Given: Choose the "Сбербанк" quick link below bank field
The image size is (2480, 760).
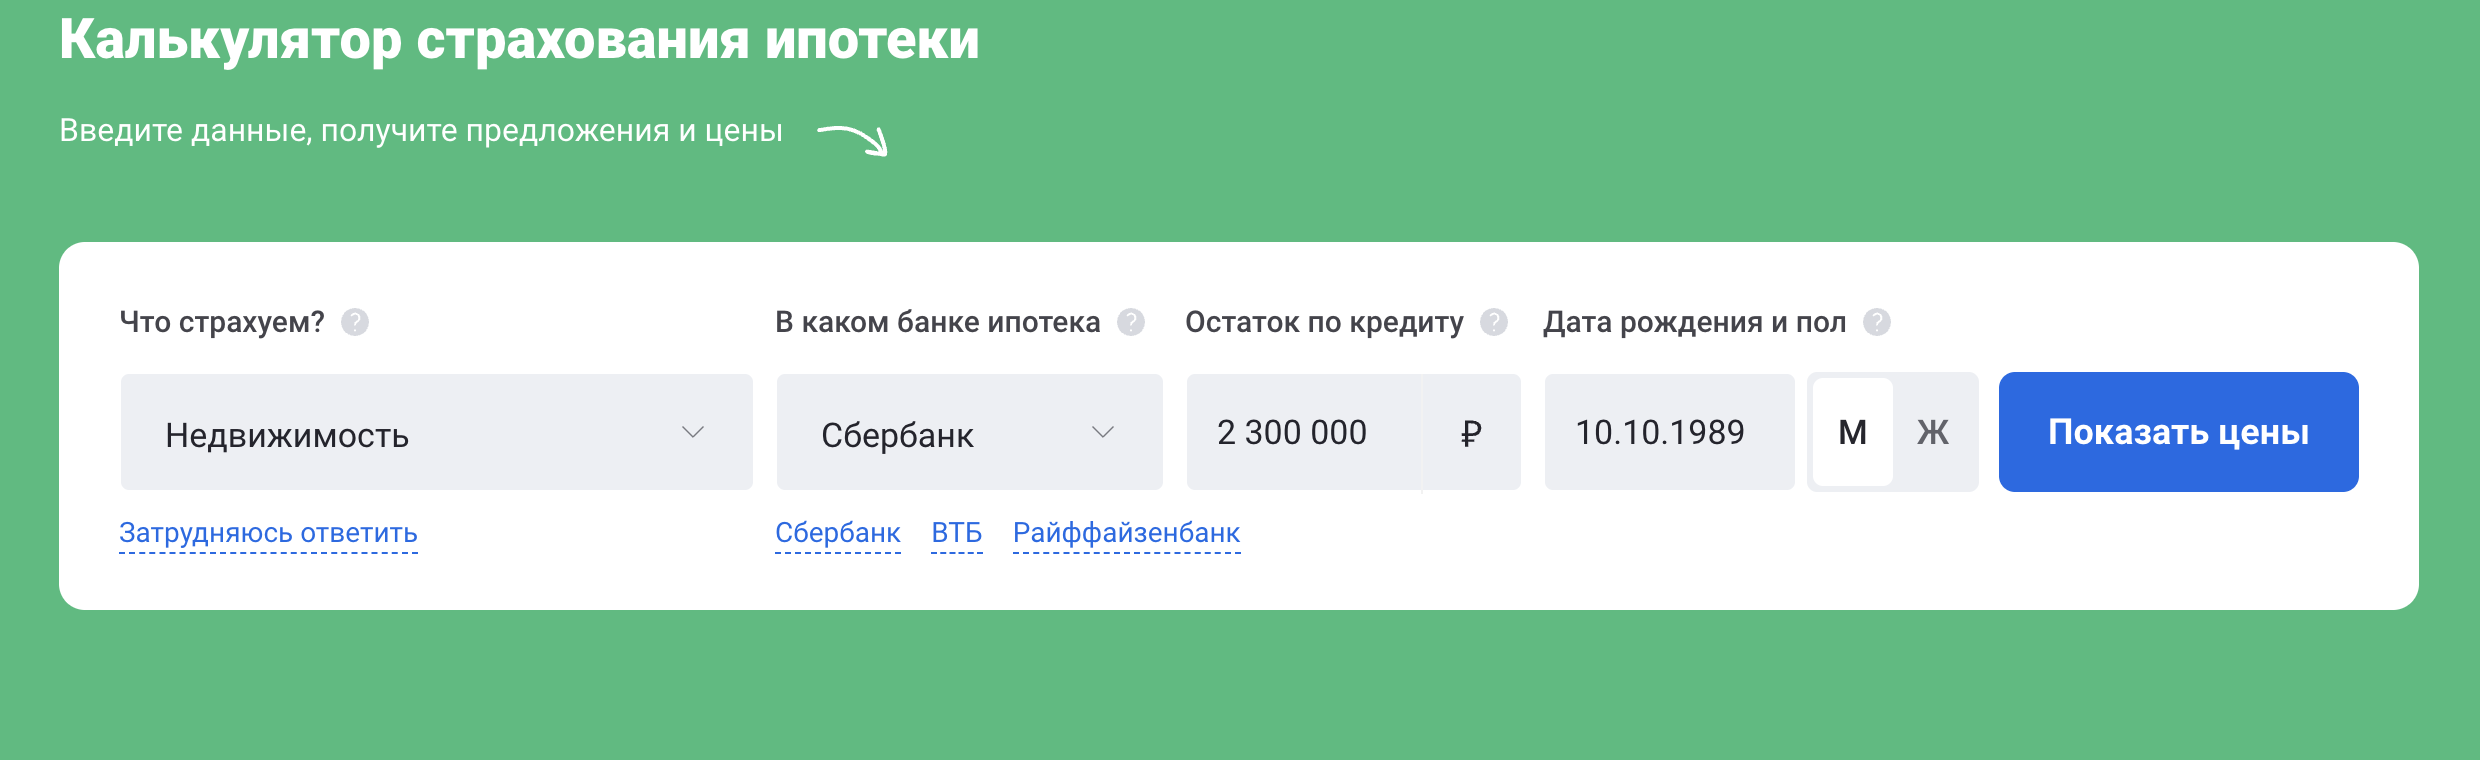Looking at the screenshot, I should pyautogui.click(x=838, y=533).
